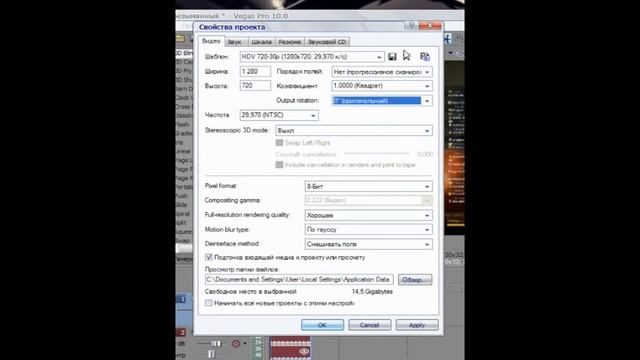
Task: Open the Motion blur type dropdown
Action: (x=368, y=230)
